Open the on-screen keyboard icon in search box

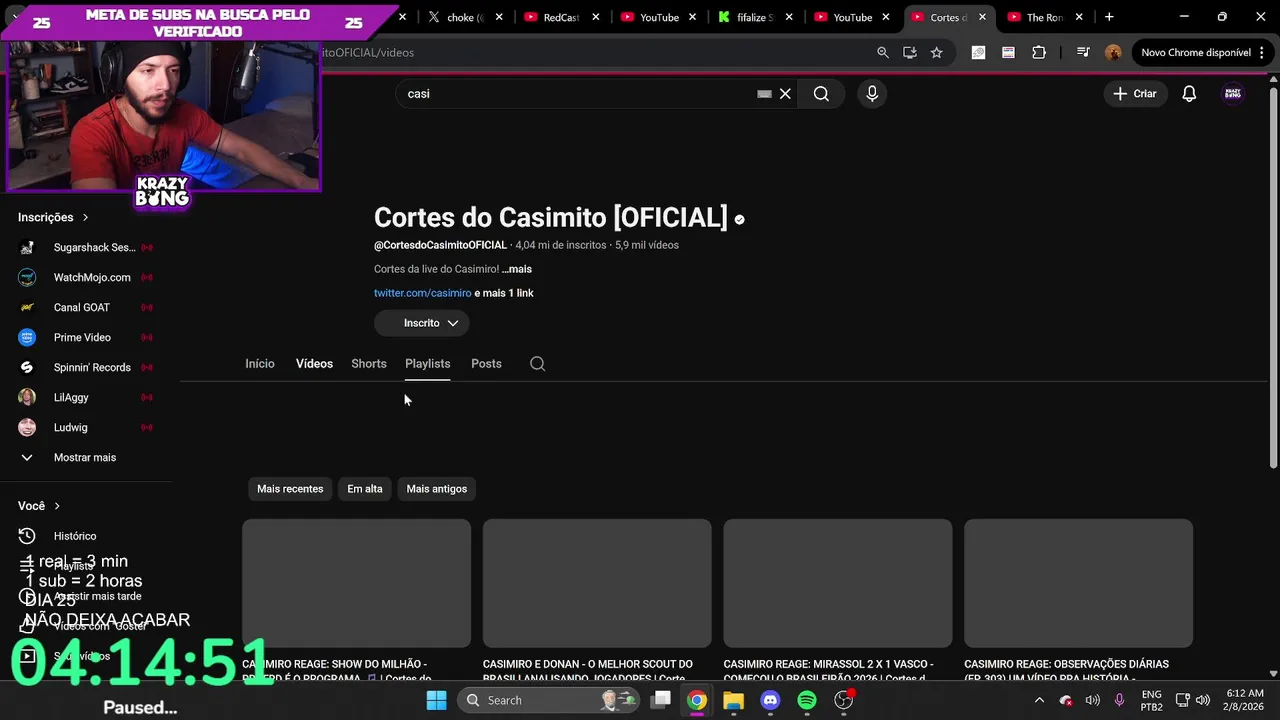764,93
